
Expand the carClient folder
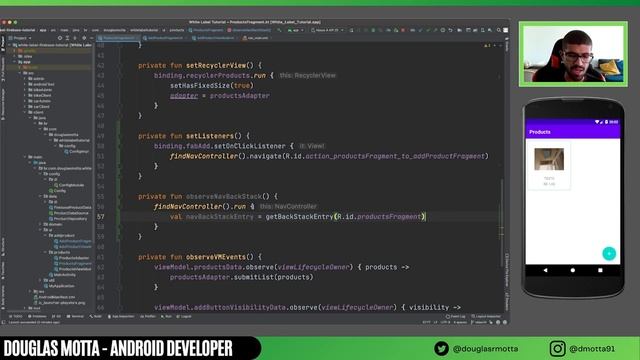click(x=25, y=107)
